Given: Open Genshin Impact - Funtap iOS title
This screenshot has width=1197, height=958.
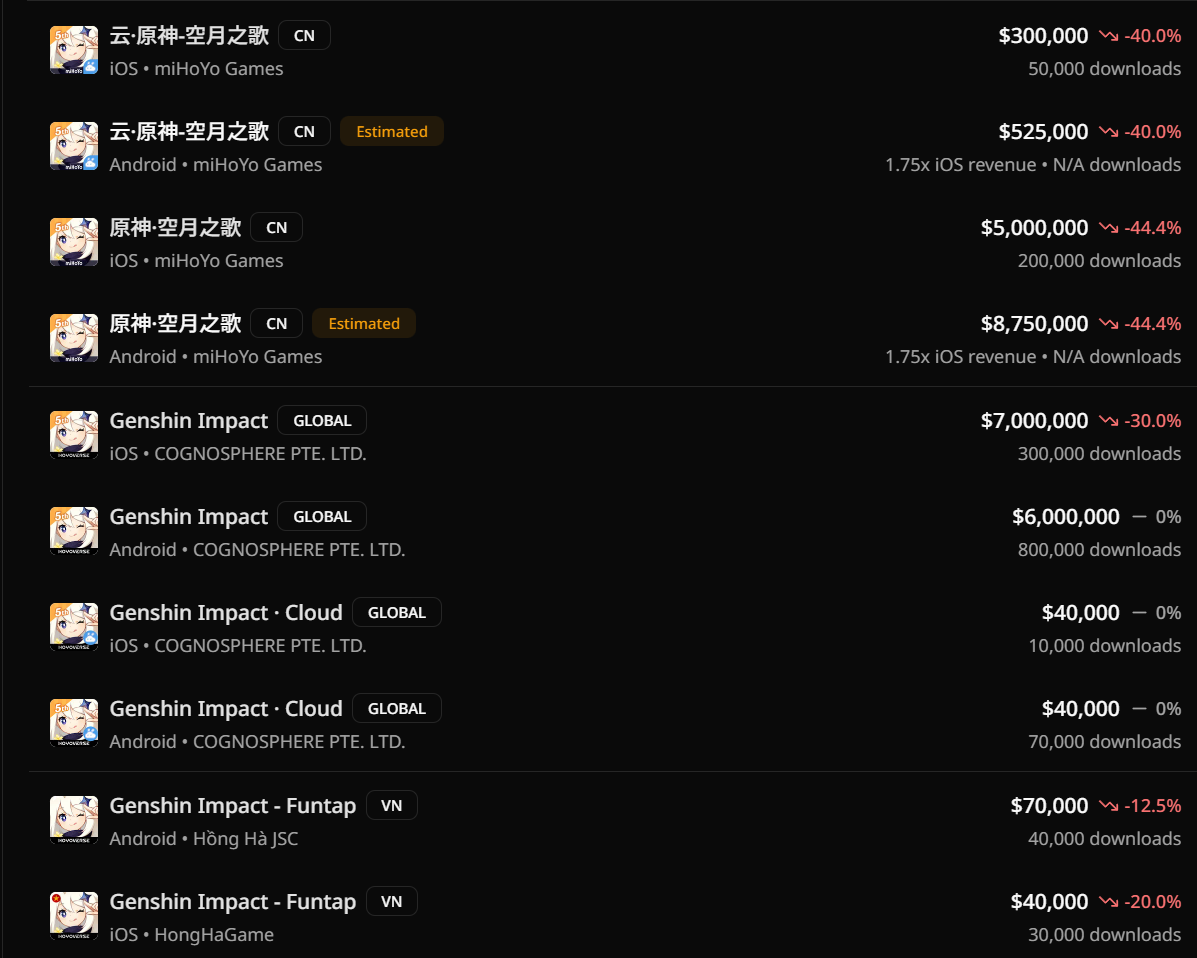Looking at the screenshot, I should pyautogui.click(x=233, y=902).
